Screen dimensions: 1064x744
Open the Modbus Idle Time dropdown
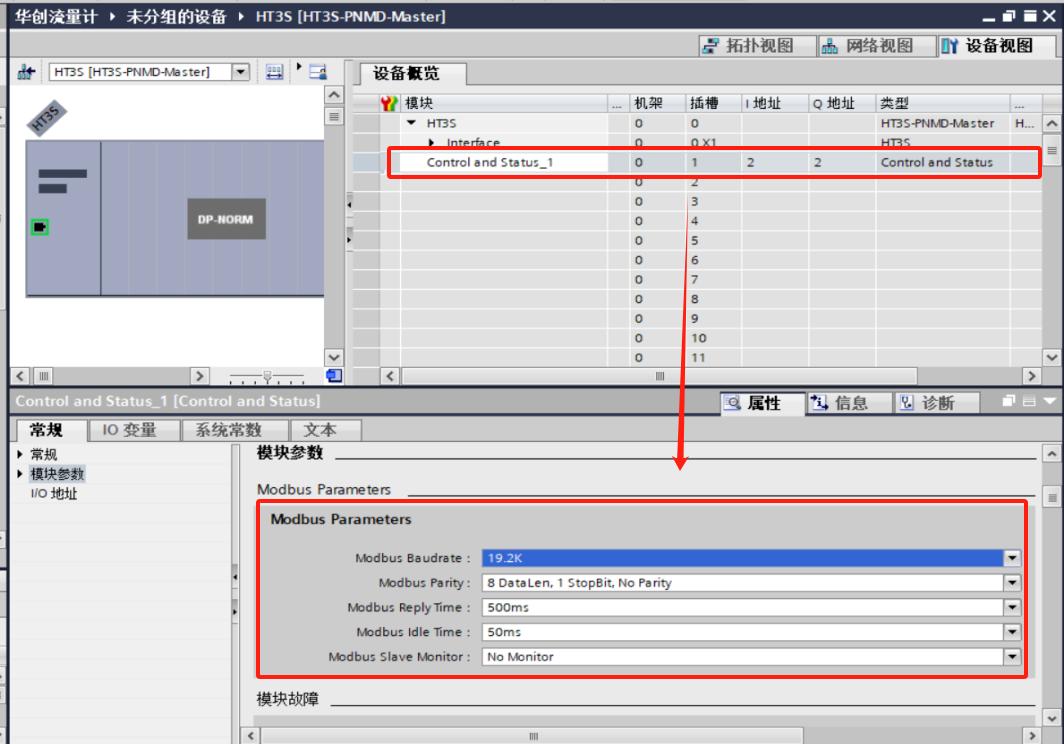tap(1012, 632)
